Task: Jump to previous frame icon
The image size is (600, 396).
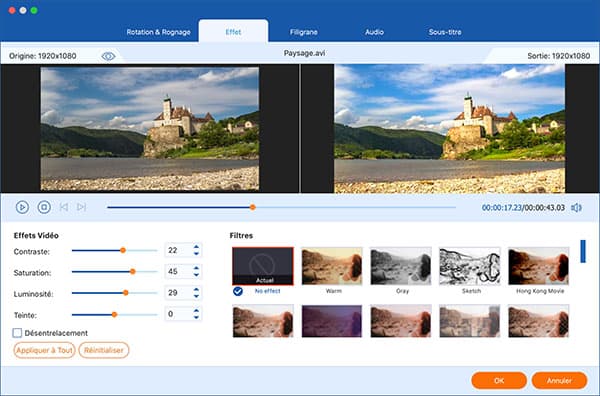Action: click(x=64, y=207)
